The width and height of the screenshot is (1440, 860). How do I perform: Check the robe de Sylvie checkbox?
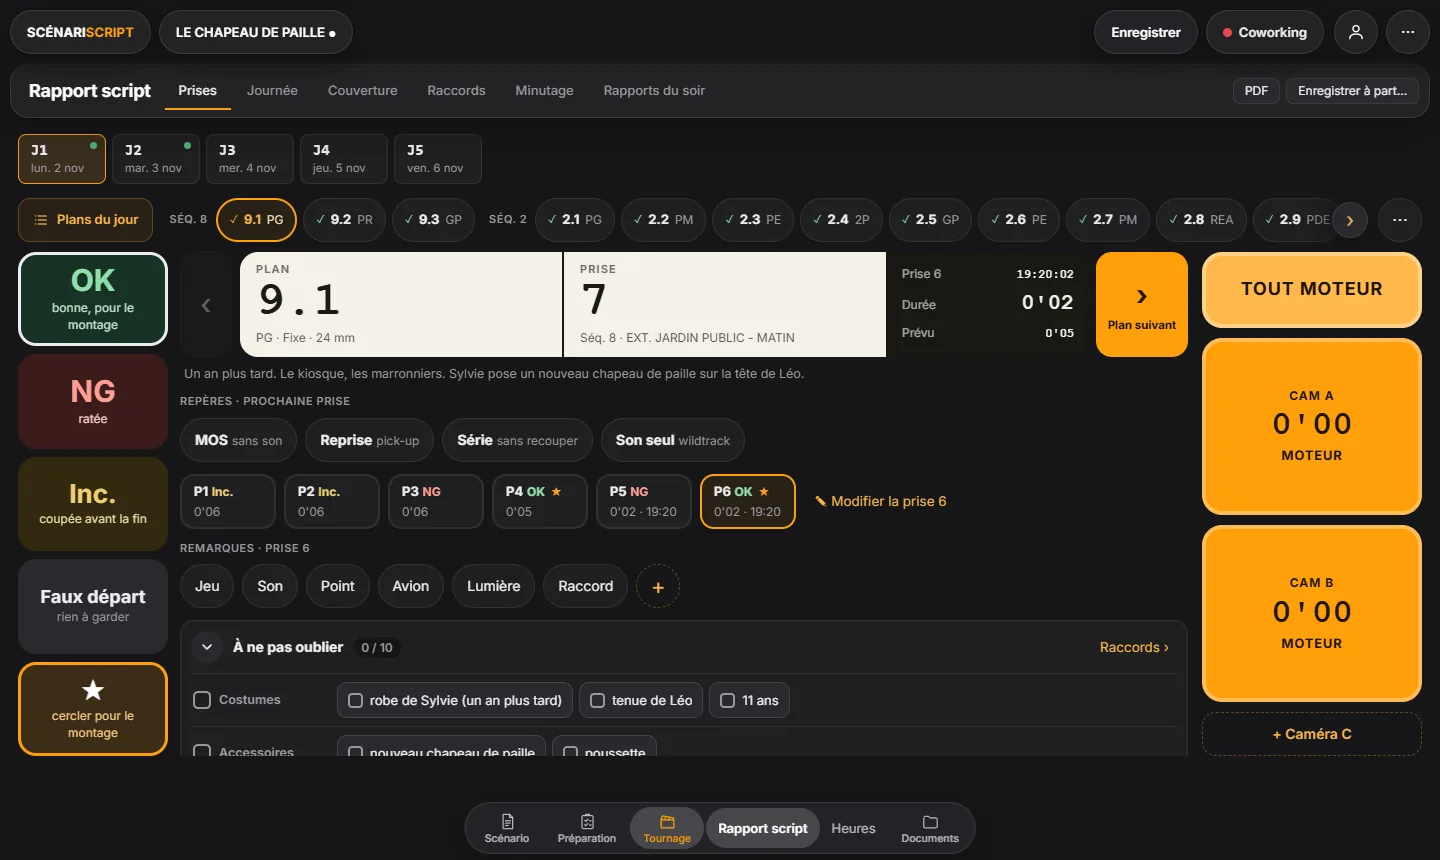click(x=355, y=701)
